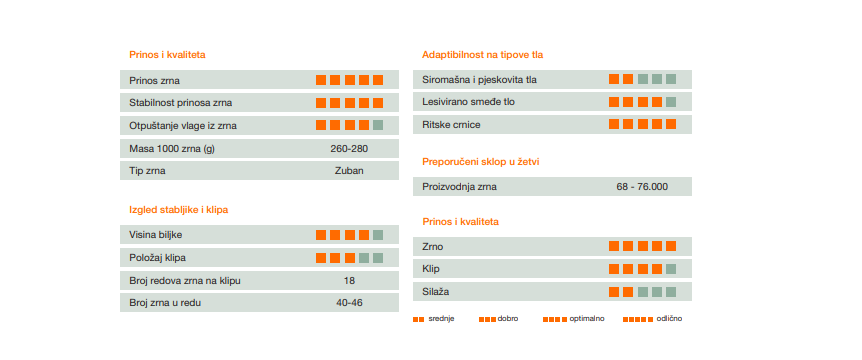Click the Lesivirano smeđe tlo rating squares
Screen dimensions: 862x360
coord(642,102)
